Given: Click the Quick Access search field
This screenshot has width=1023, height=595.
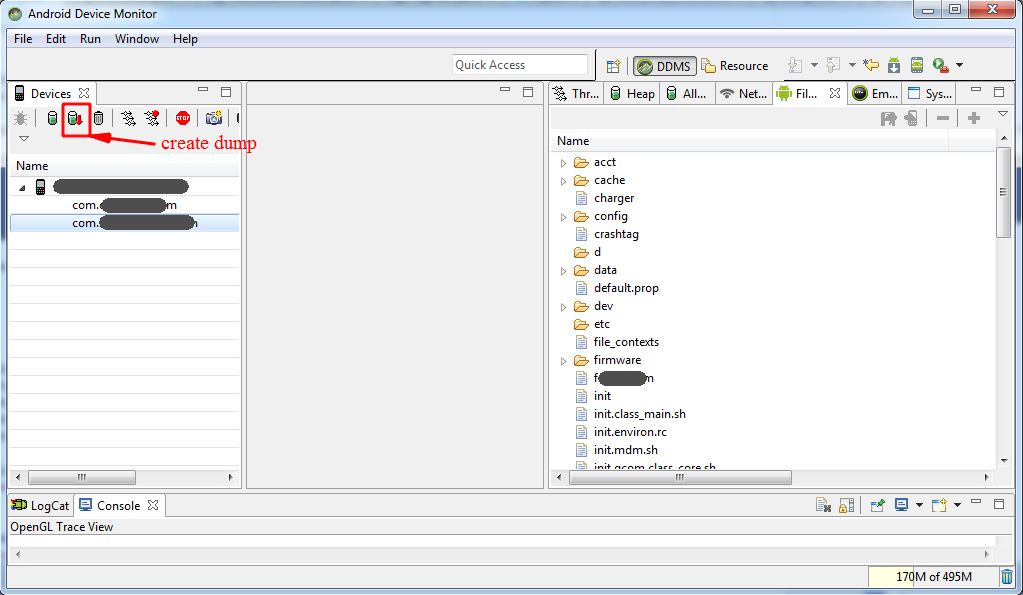Looking at the screenshot, I should (x=519, y=65).
